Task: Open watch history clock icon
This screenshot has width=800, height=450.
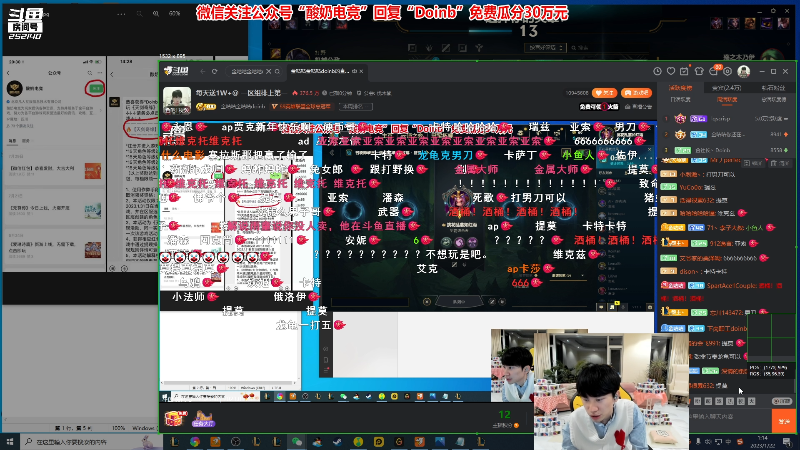Action: coord(657,71)
